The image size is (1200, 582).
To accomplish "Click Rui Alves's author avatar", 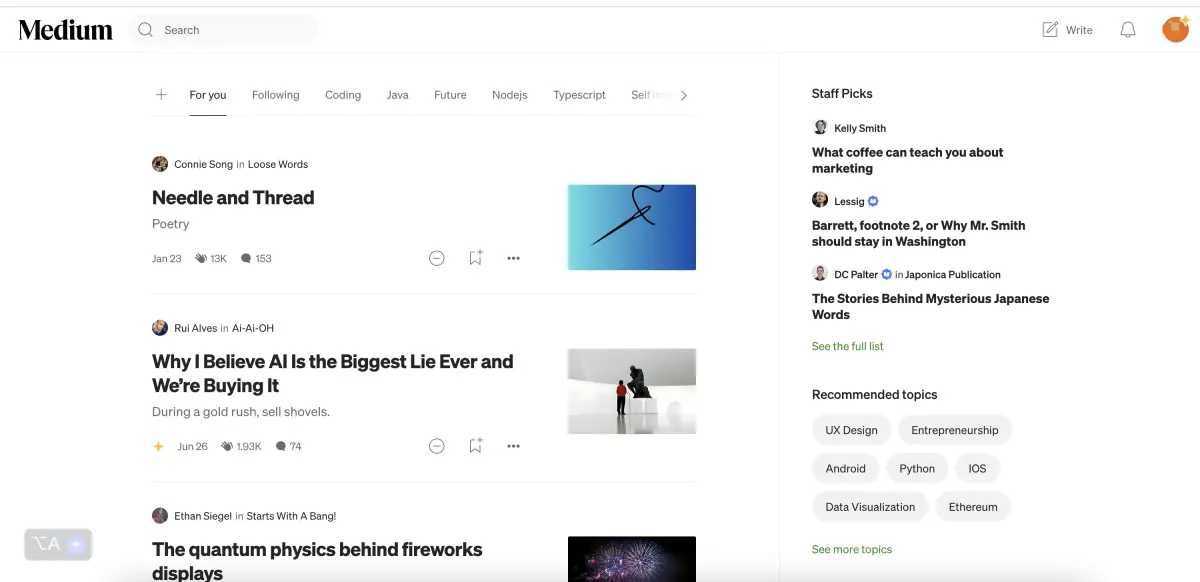I will [x=160, y=328].
